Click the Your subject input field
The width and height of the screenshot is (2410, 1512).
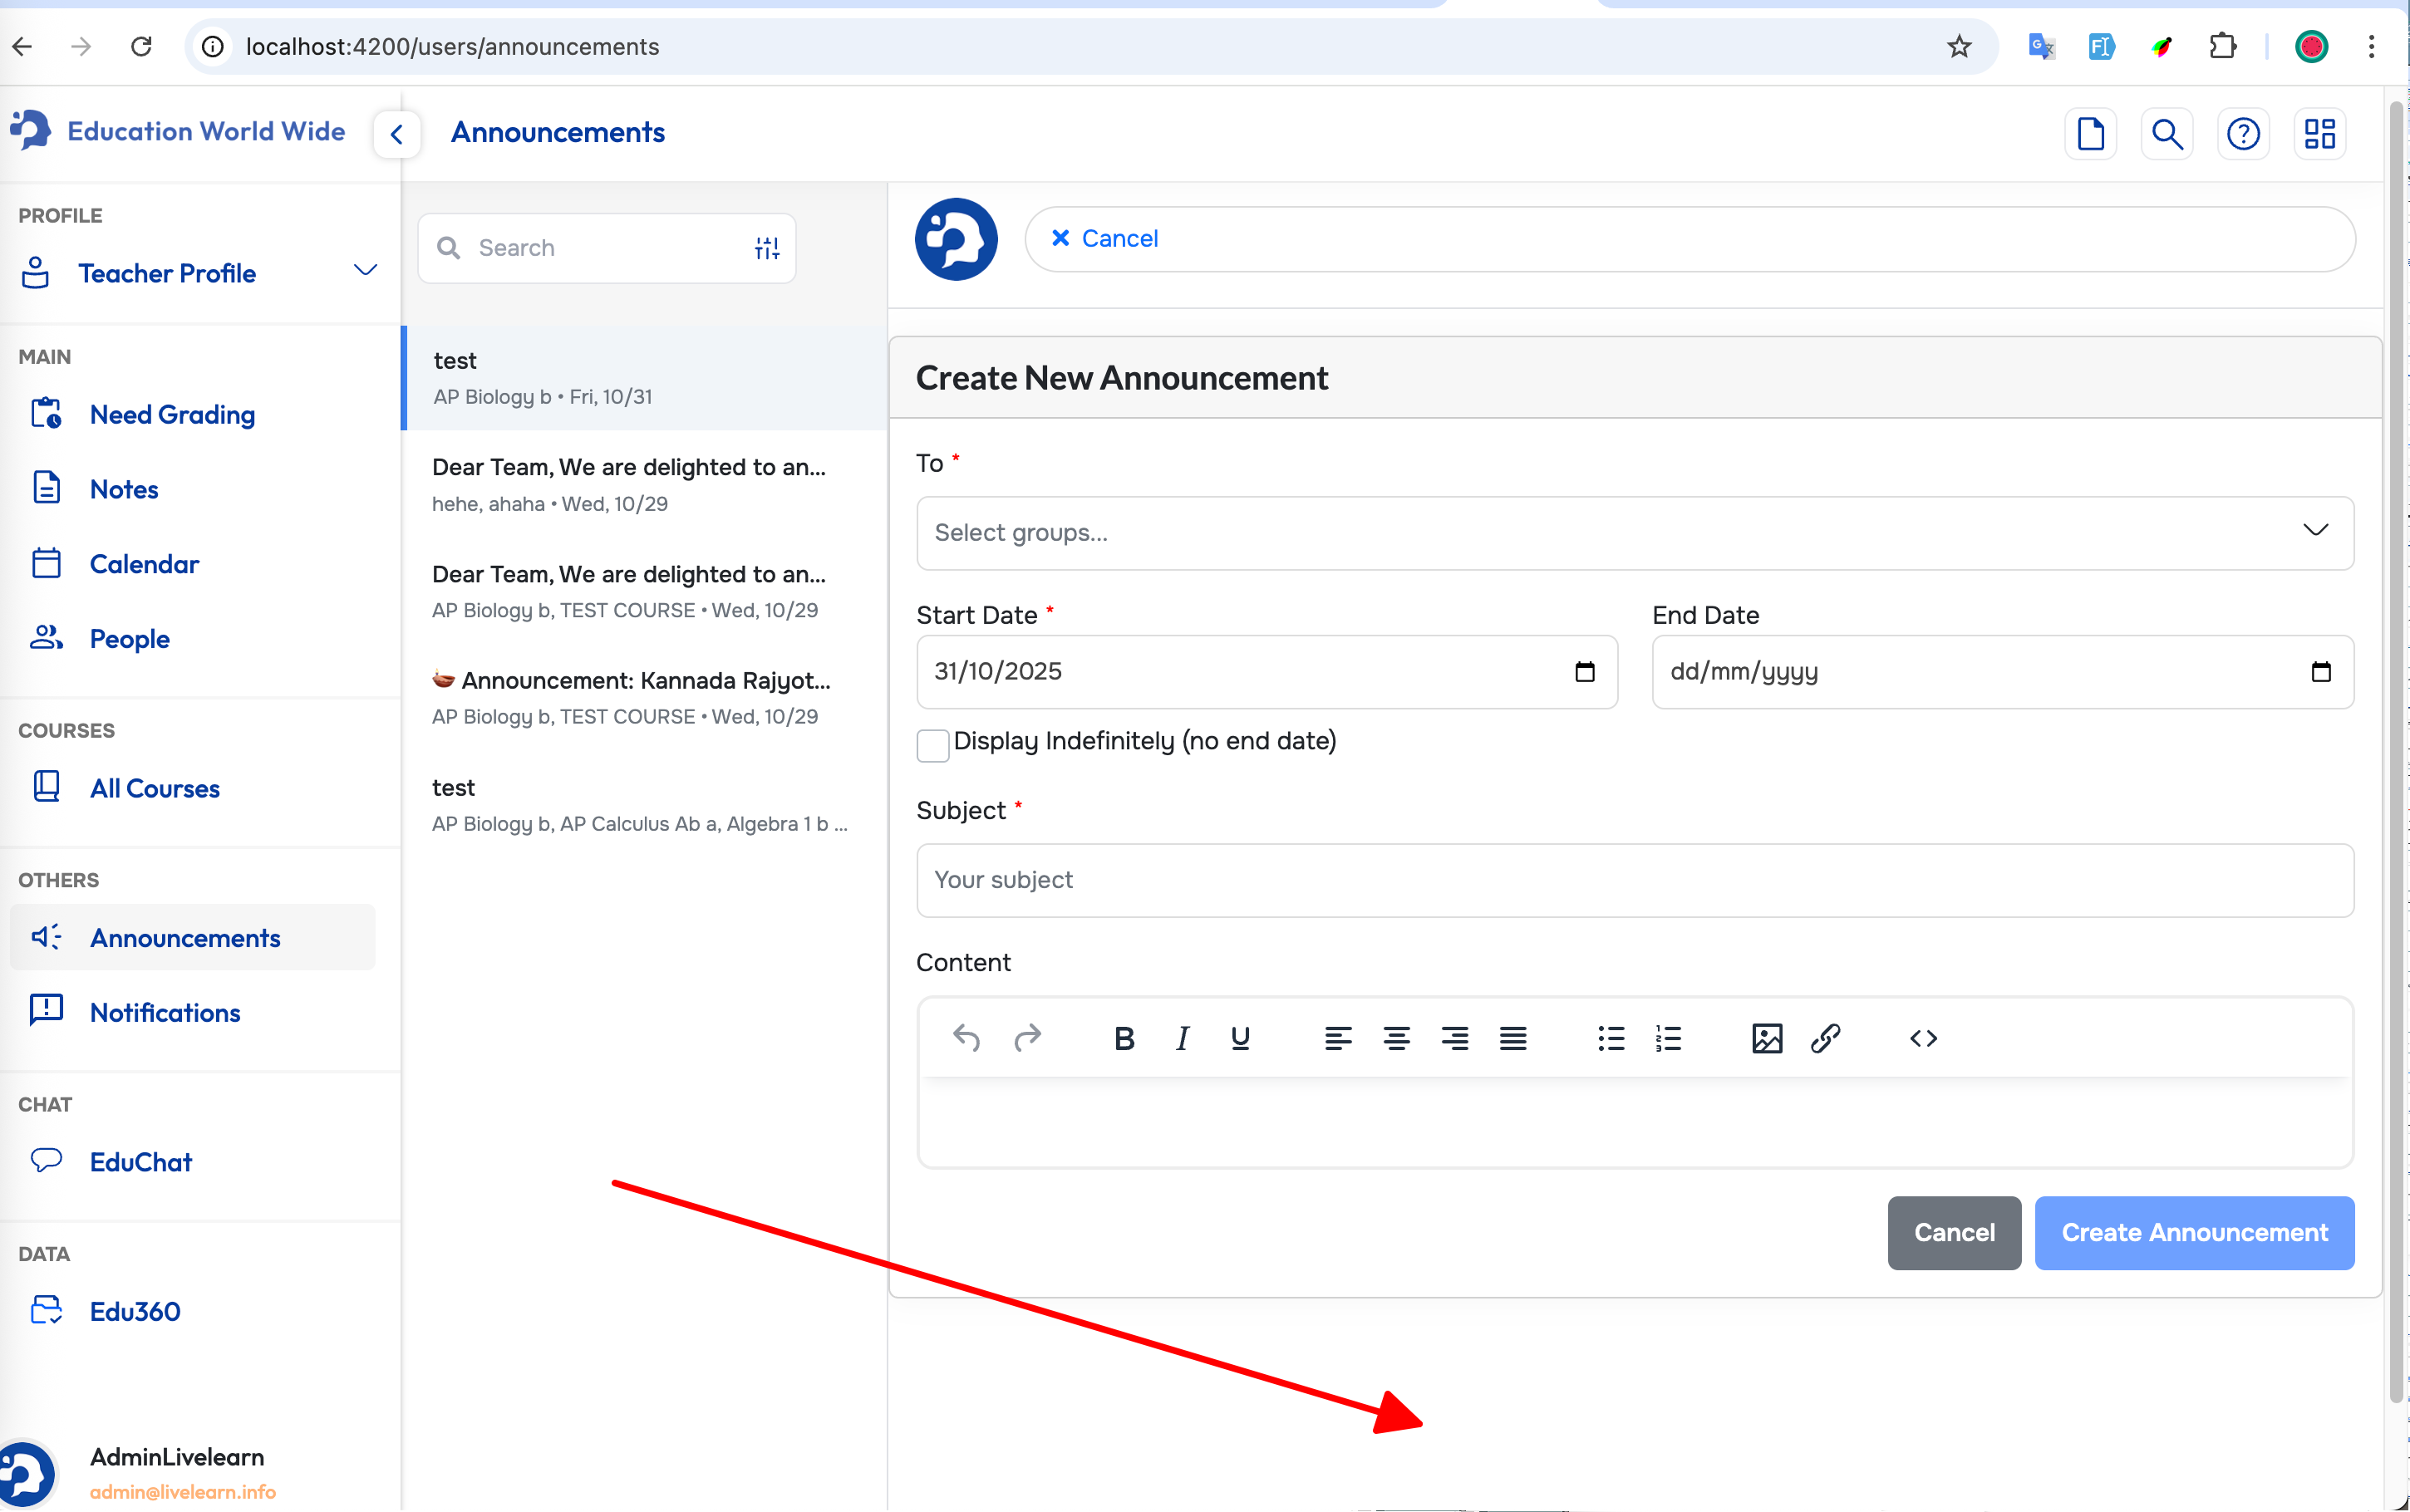(1634, 879)
